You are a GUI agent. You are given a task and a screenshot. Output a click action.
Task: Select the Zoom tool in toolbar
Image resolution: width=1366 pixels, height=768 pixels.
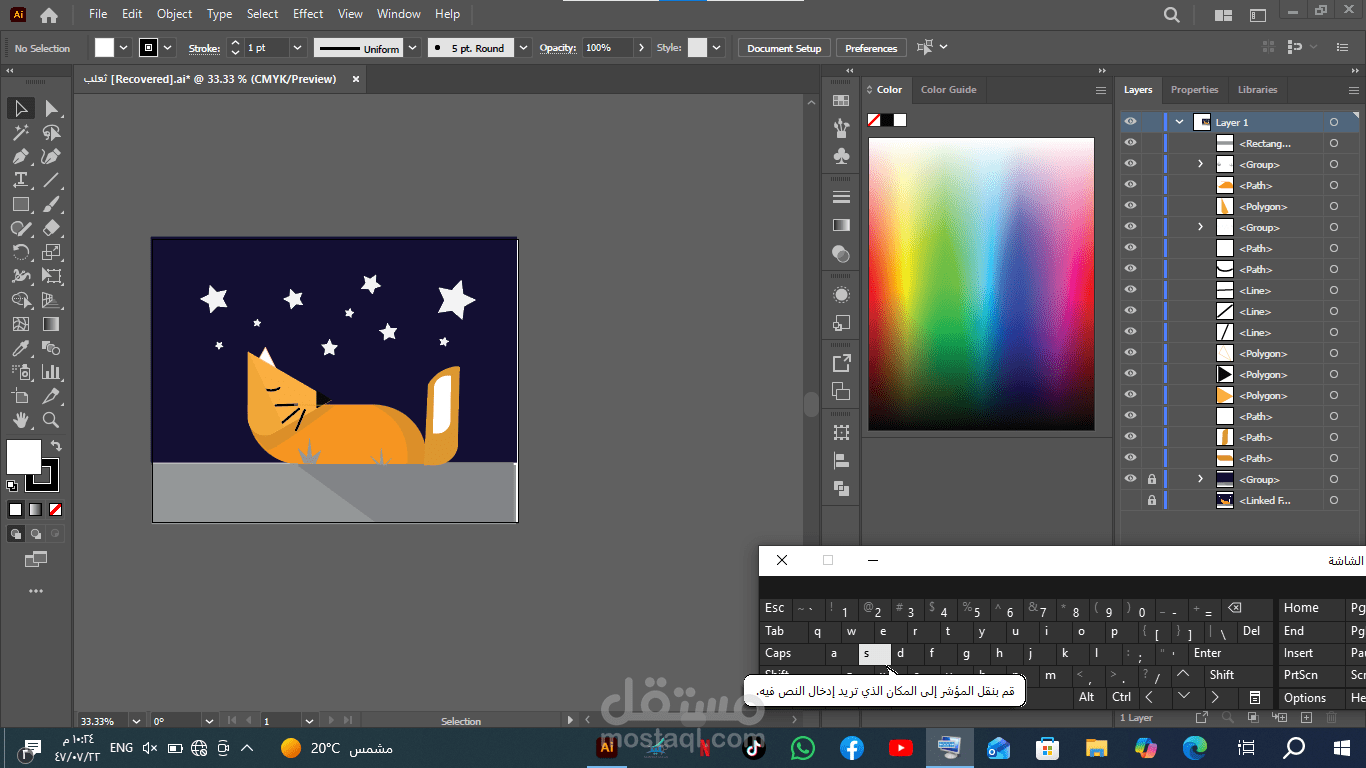point(51,420)
